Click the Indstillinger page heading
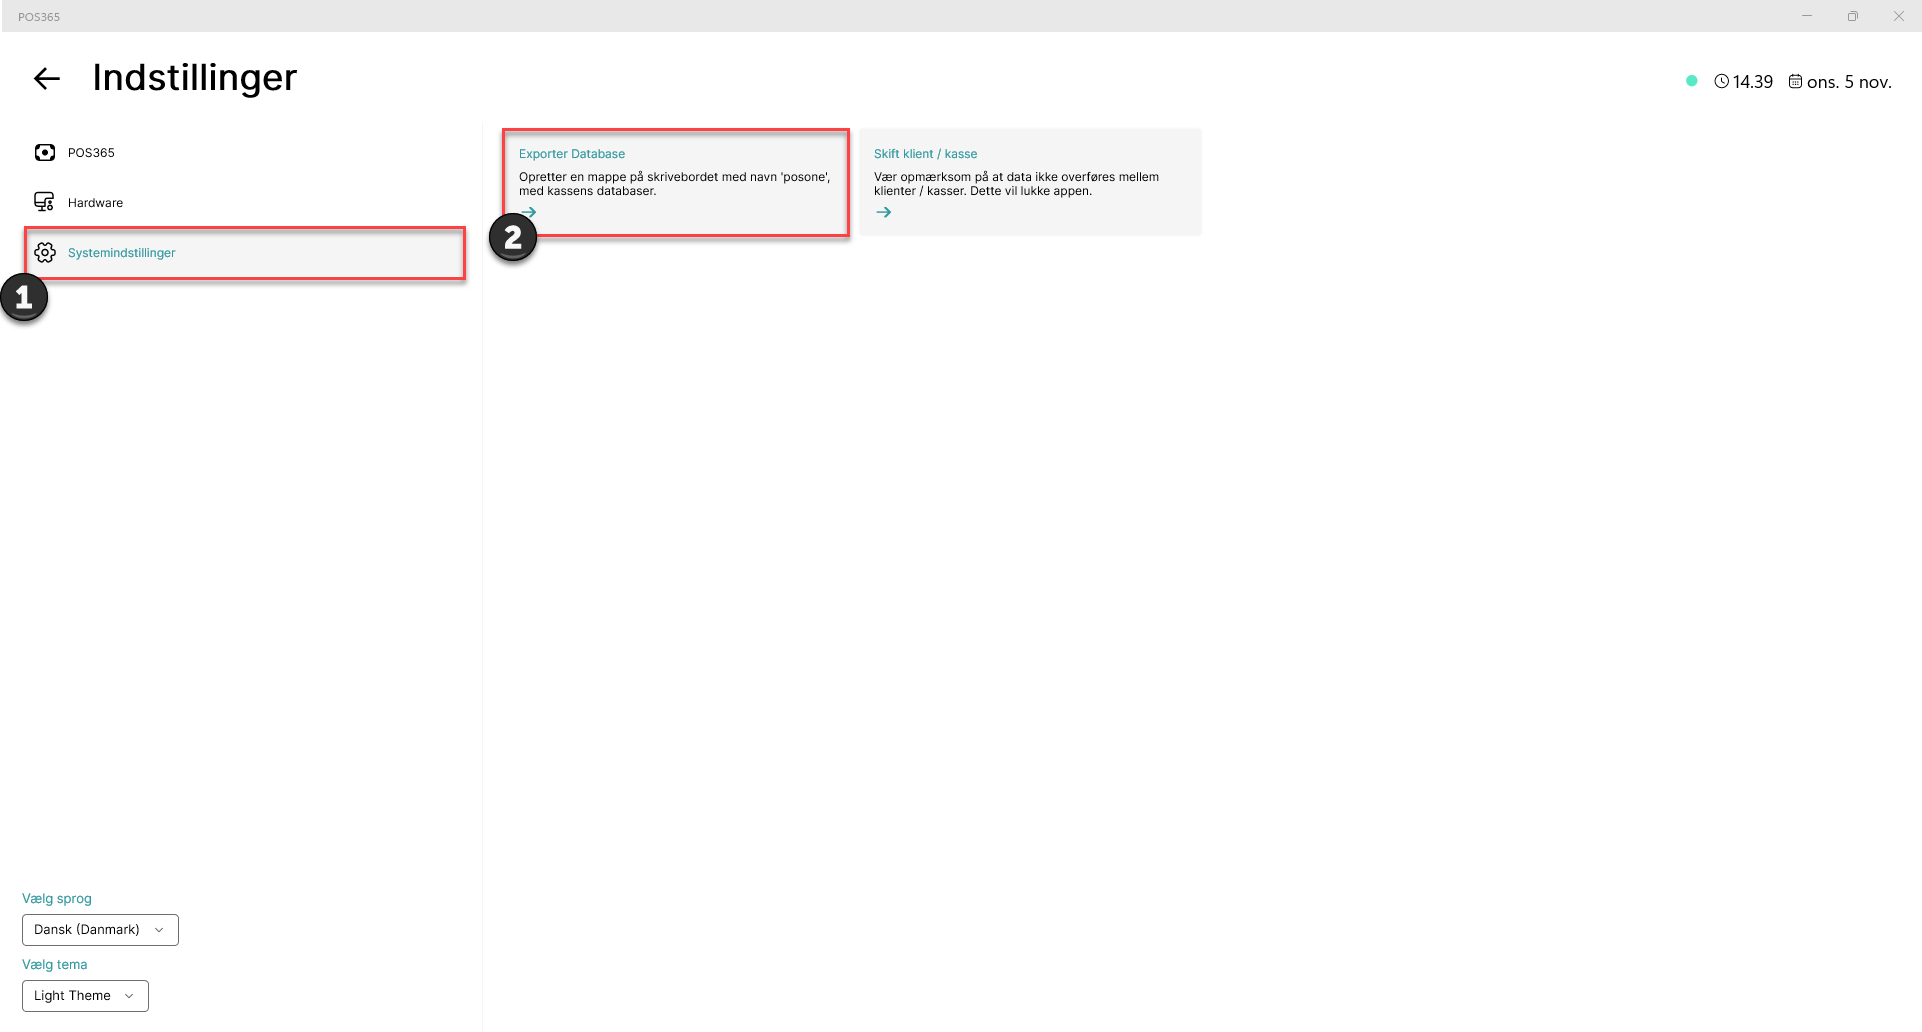The height and width of the screenshot is (1032, 1922). point(195,78)
